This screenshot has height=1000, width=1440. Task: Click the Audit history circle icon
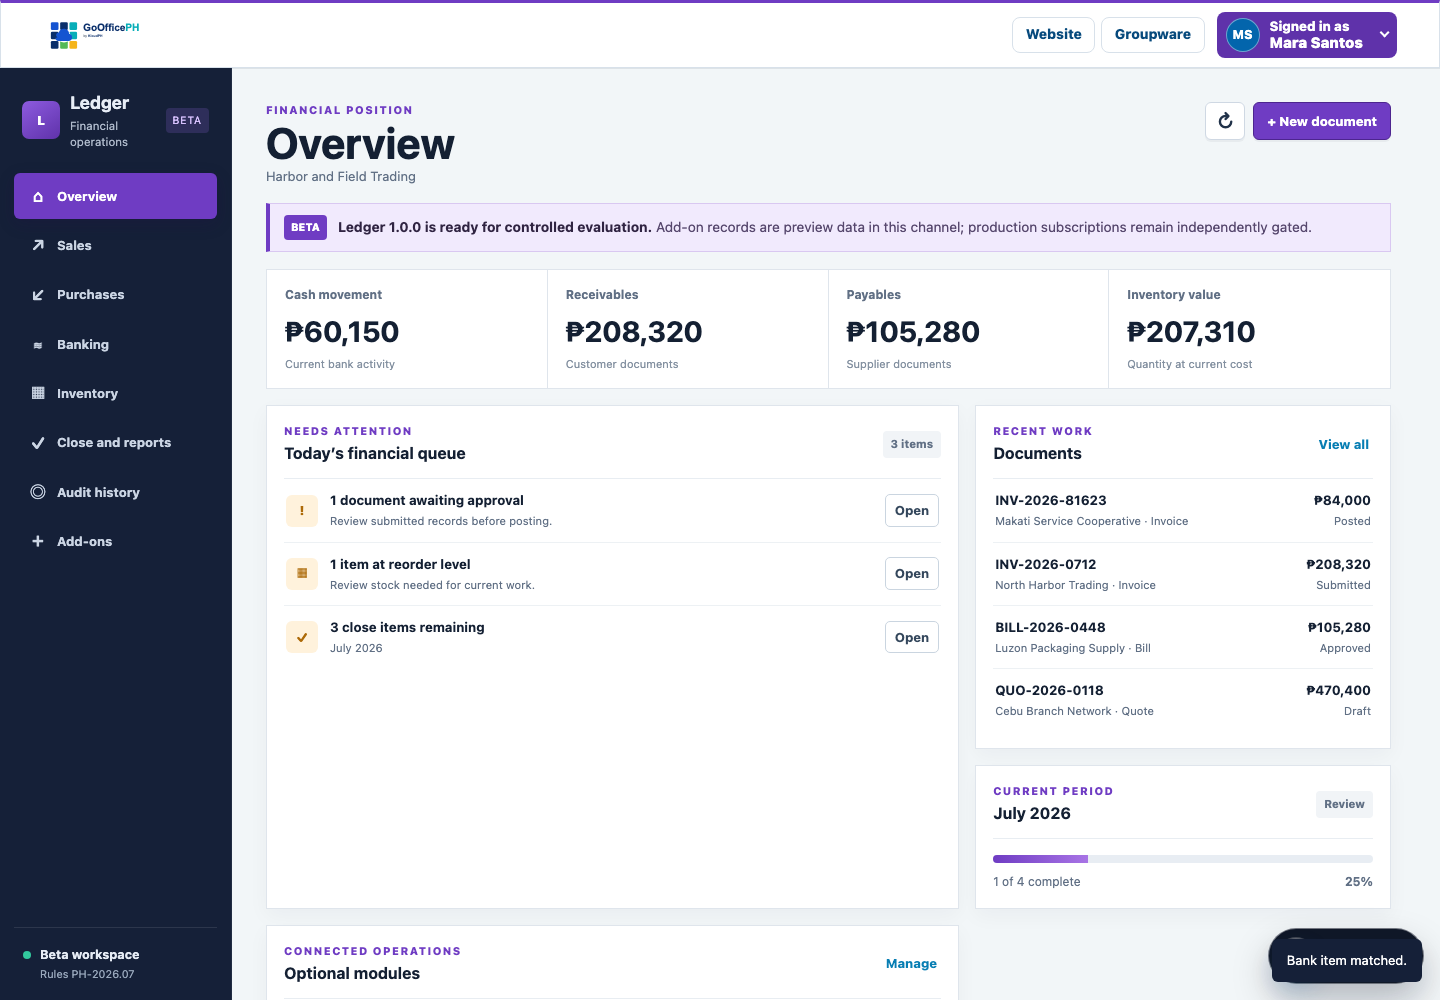pyautogui.click(x=38, y=492)
